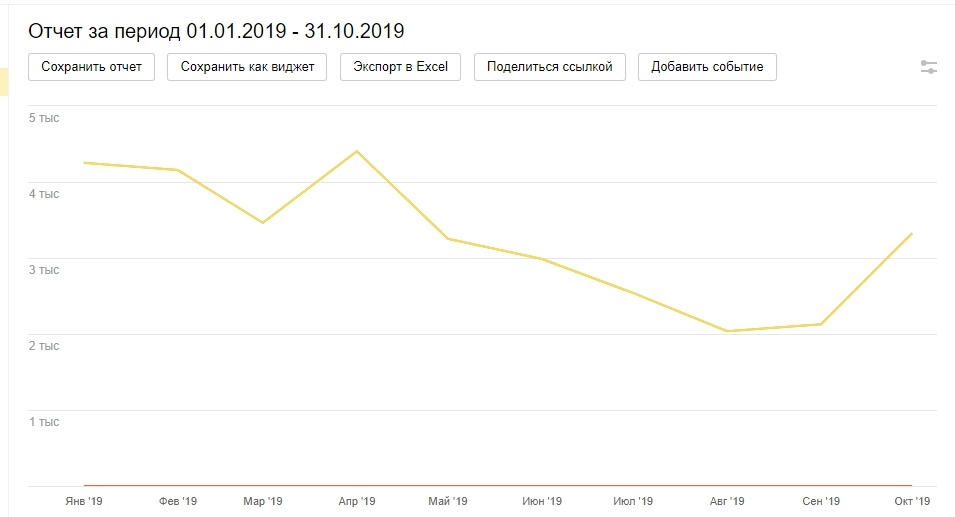The width and height of the screenshot is (955, 517).
Task: Click the March dip on yellow line
Action: coord(263,223)
